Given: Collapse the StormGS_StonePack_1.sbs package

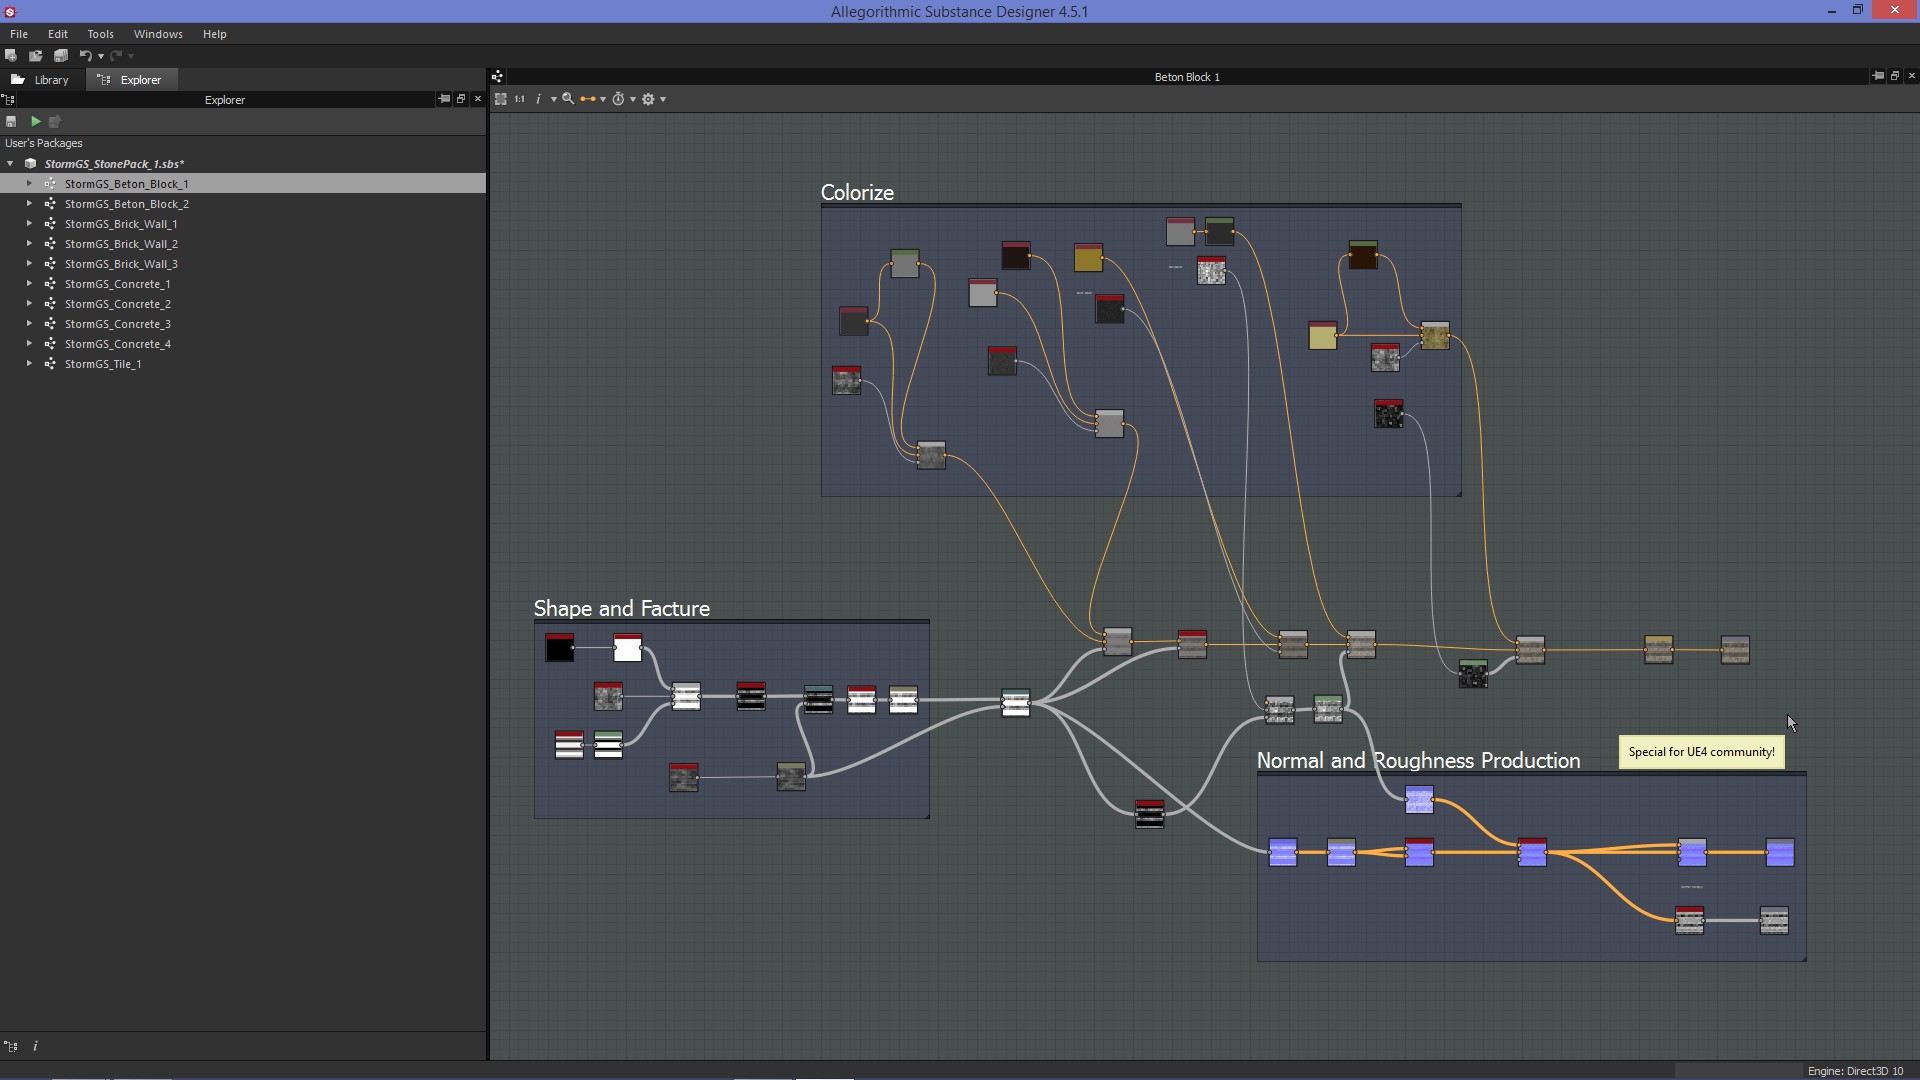Looking at the screenshot, I should [9, 163].
